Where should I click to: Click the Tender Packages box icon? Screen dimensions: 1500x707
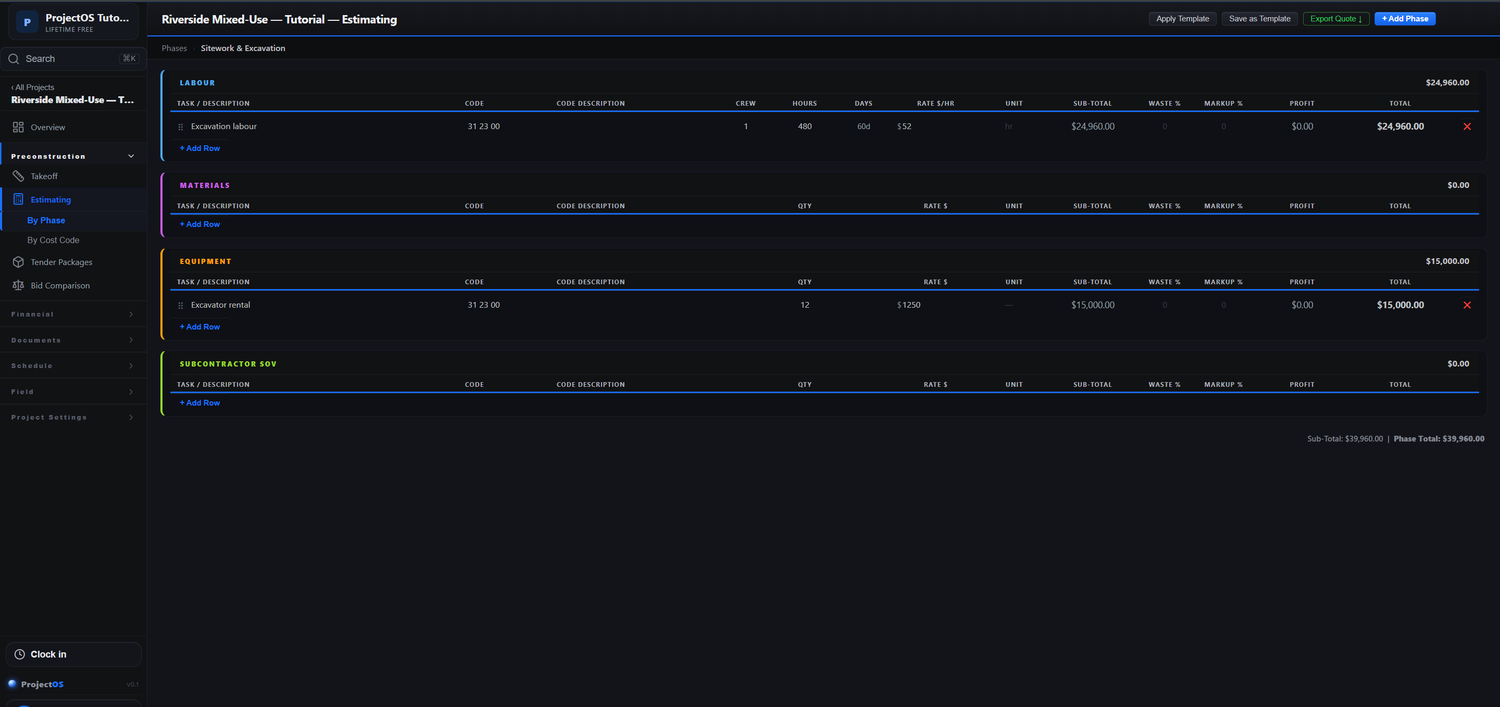click(18, 262)
